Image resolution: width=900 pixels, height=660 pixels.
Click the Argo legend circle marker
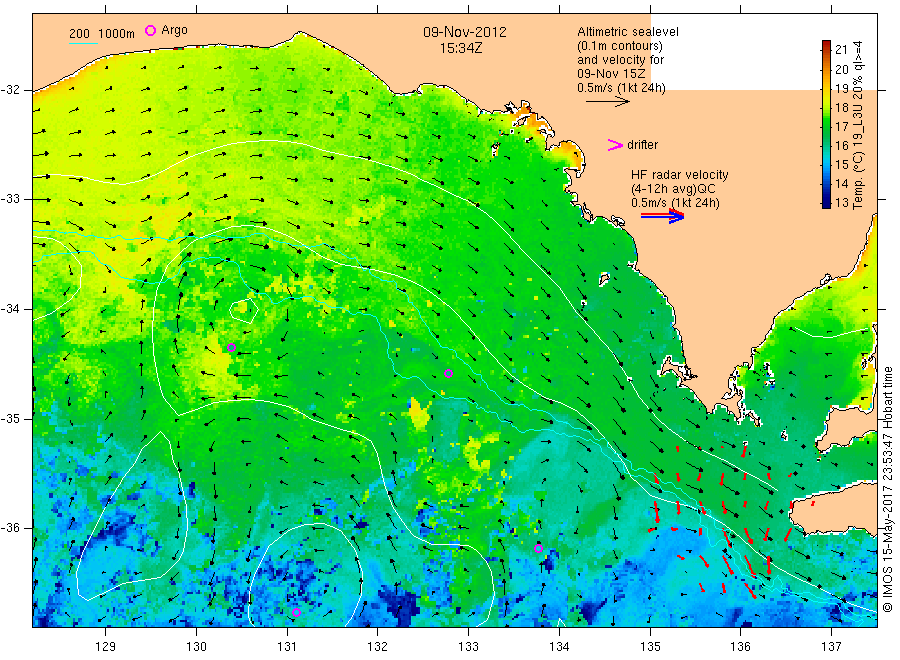150,30
